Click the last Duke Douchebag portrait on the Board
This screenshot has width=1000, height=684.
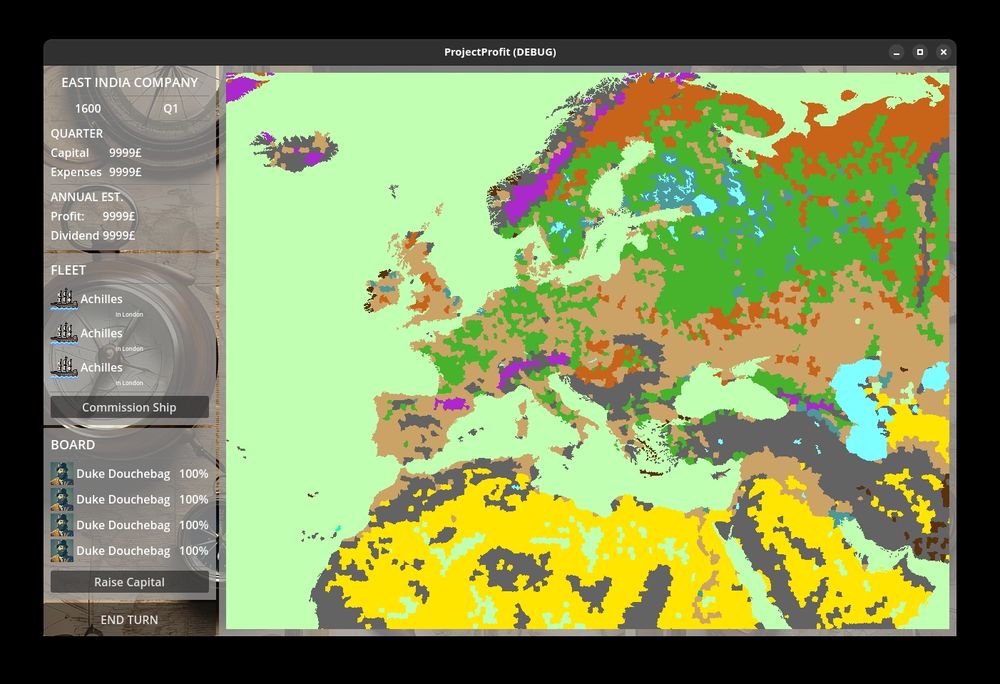tap(62, 550)
